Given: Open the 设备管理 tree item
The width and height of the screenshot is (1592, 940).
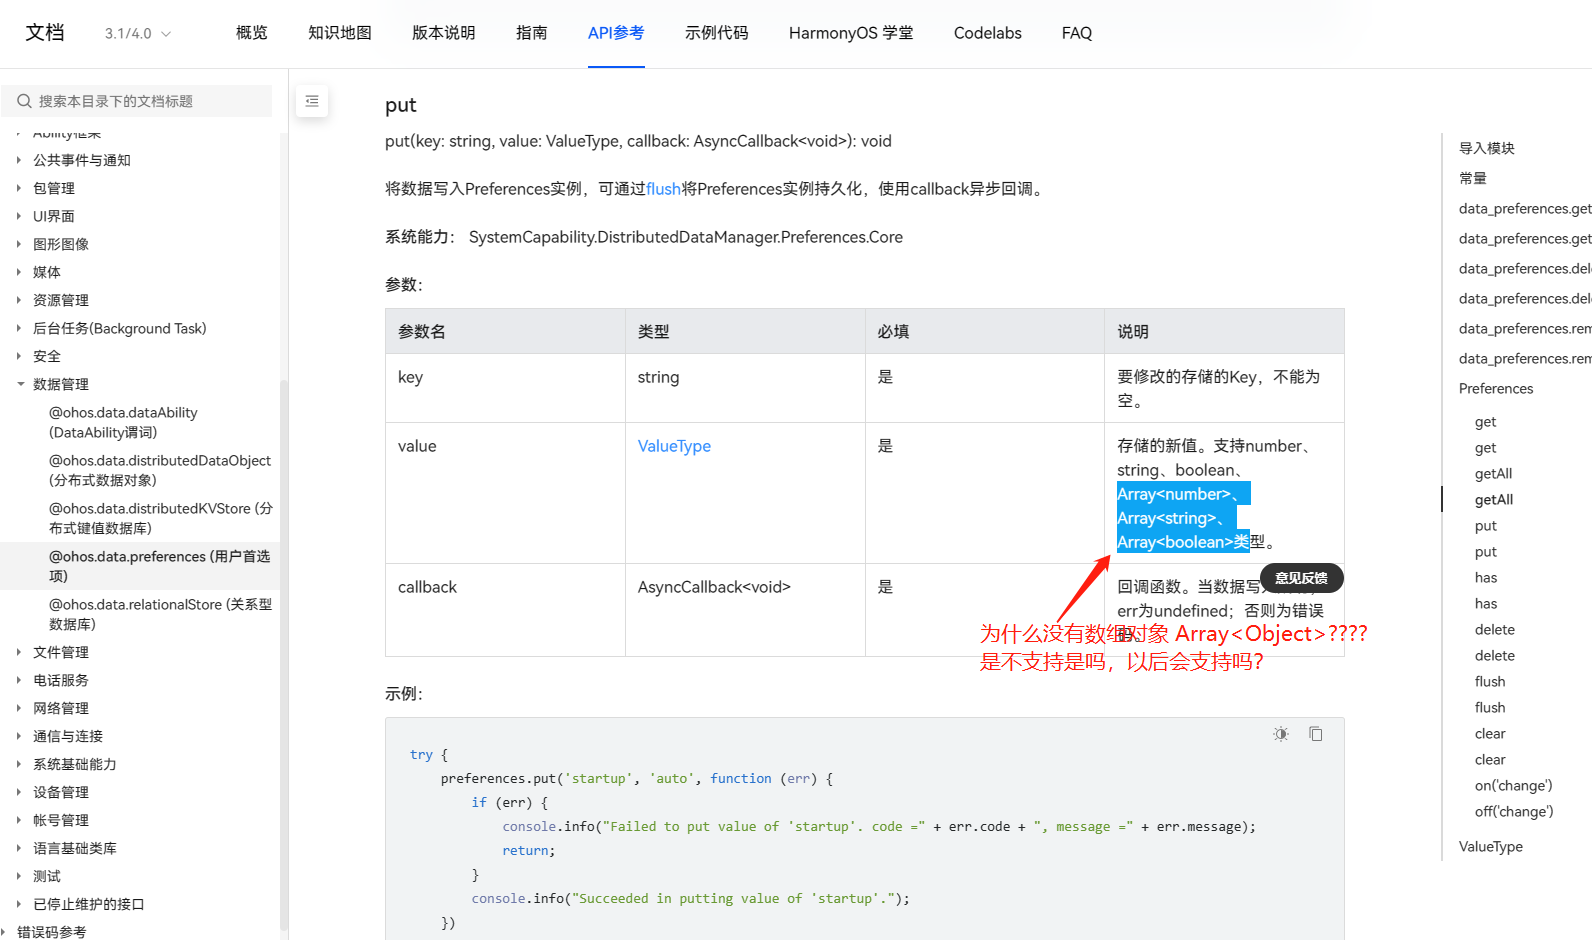Looking at the screenshot, I should pyautogui.click(x=61, y=792).
